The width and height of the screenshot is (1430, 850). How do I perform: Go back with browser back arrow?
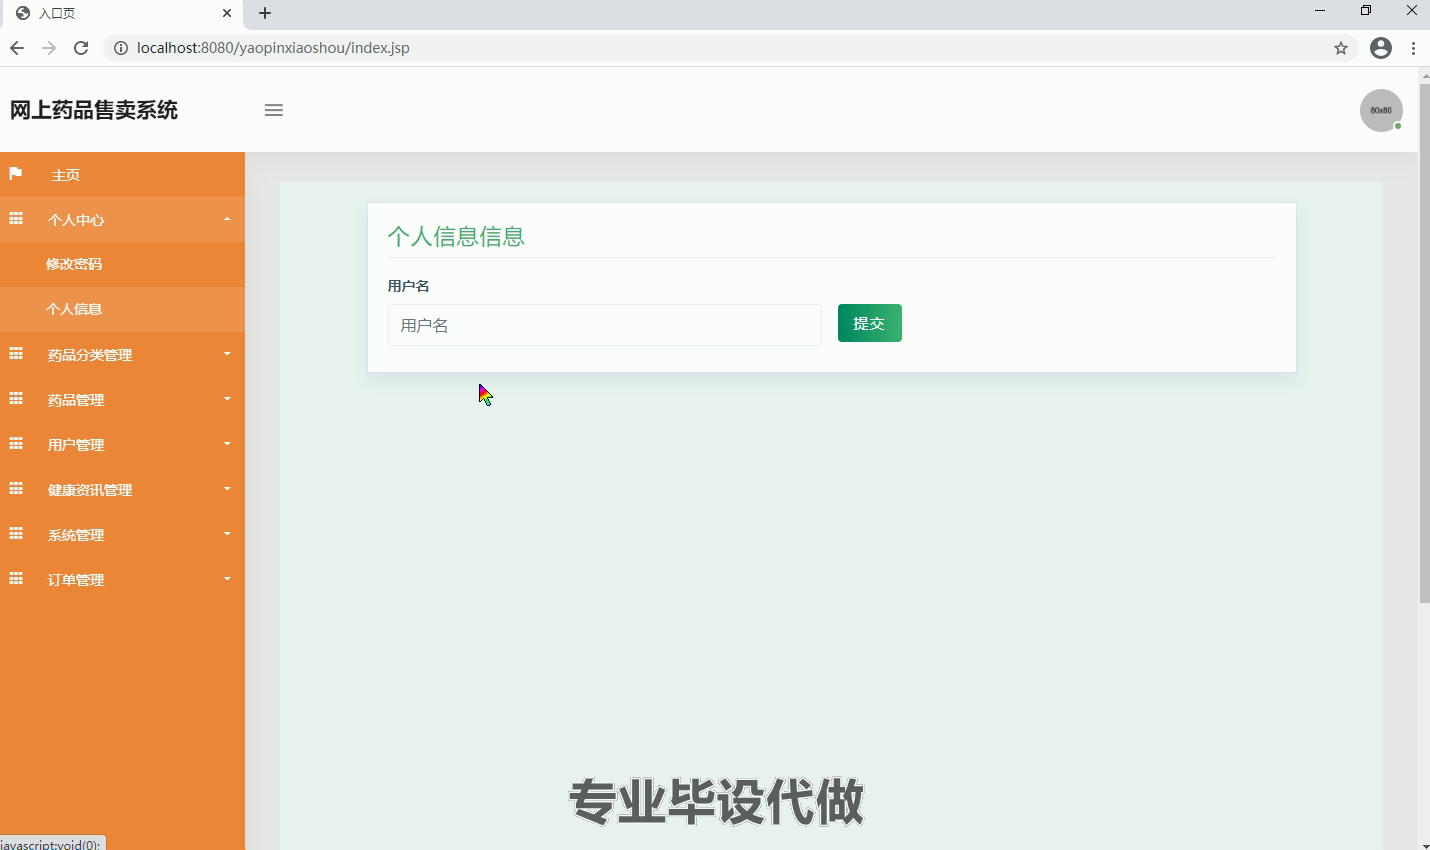click(x=17, y=48)
